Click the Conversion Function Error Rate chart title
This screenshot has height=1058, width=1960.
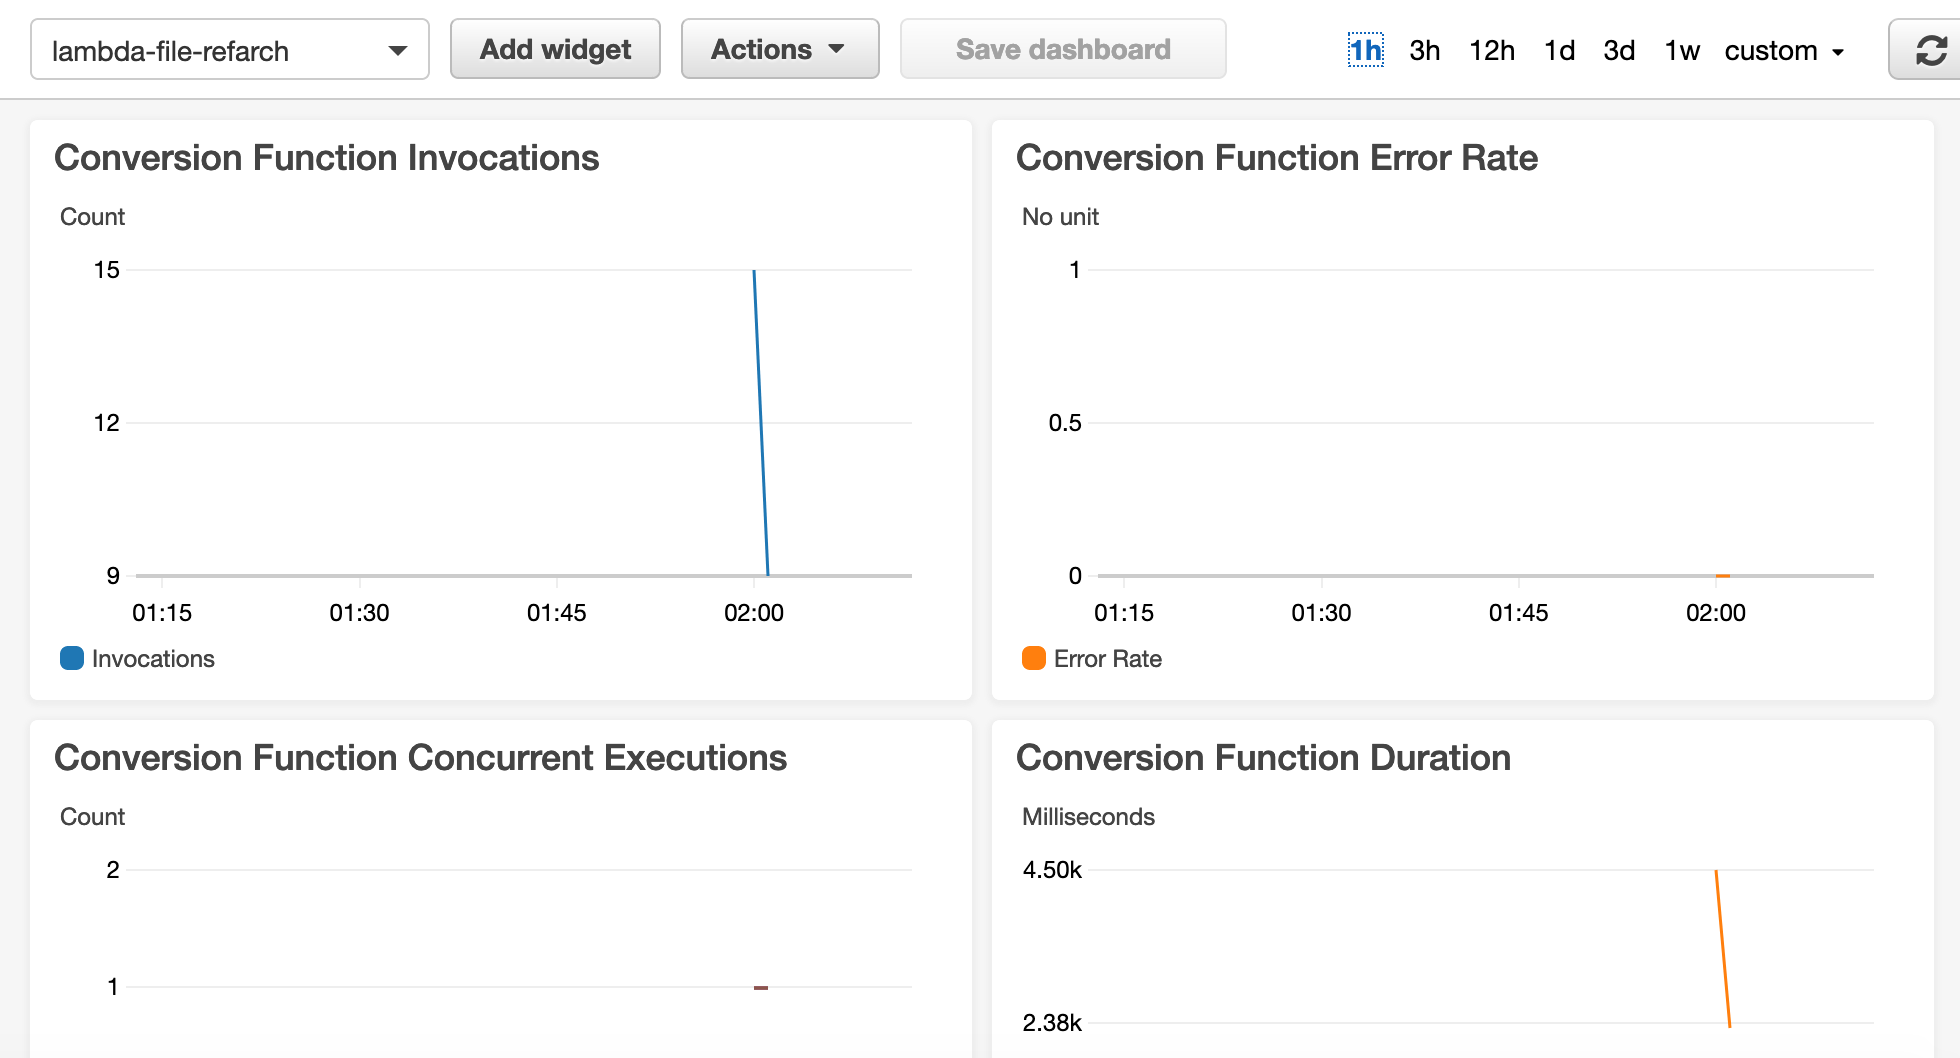(x=1277, y=157)
